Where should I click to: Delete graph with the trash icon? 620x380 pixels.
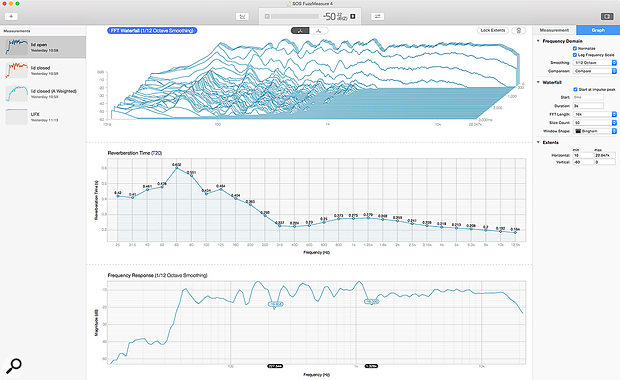click(x=518, y=30)
